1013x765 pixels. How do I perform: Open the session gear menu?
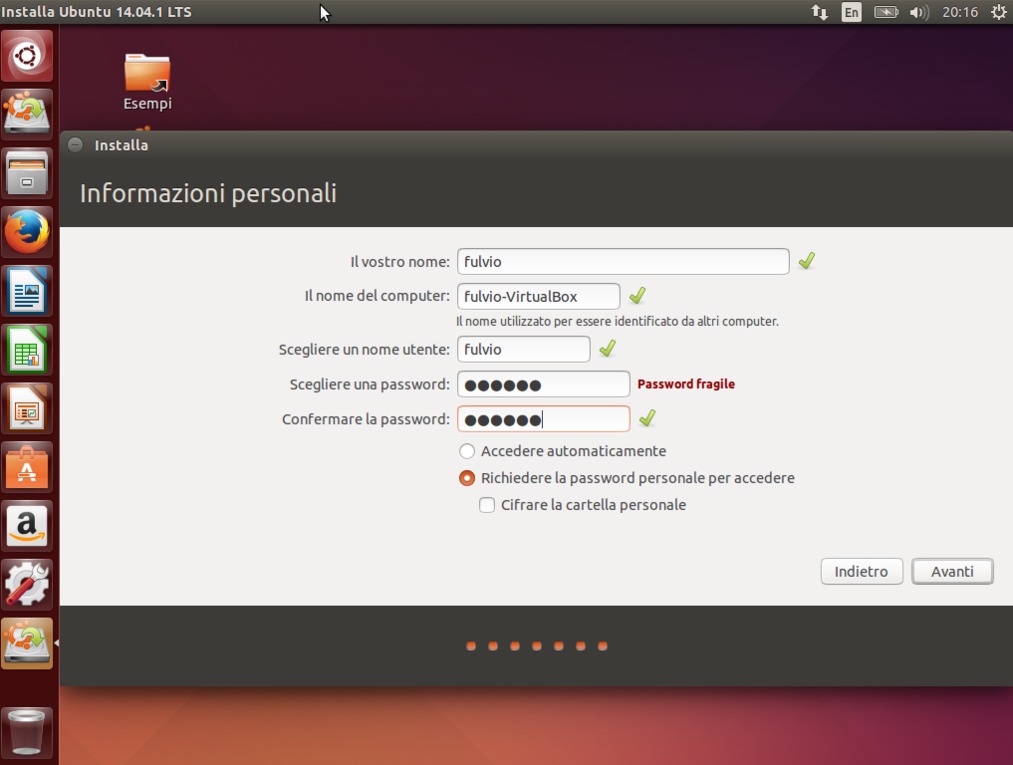pos(998,12)
